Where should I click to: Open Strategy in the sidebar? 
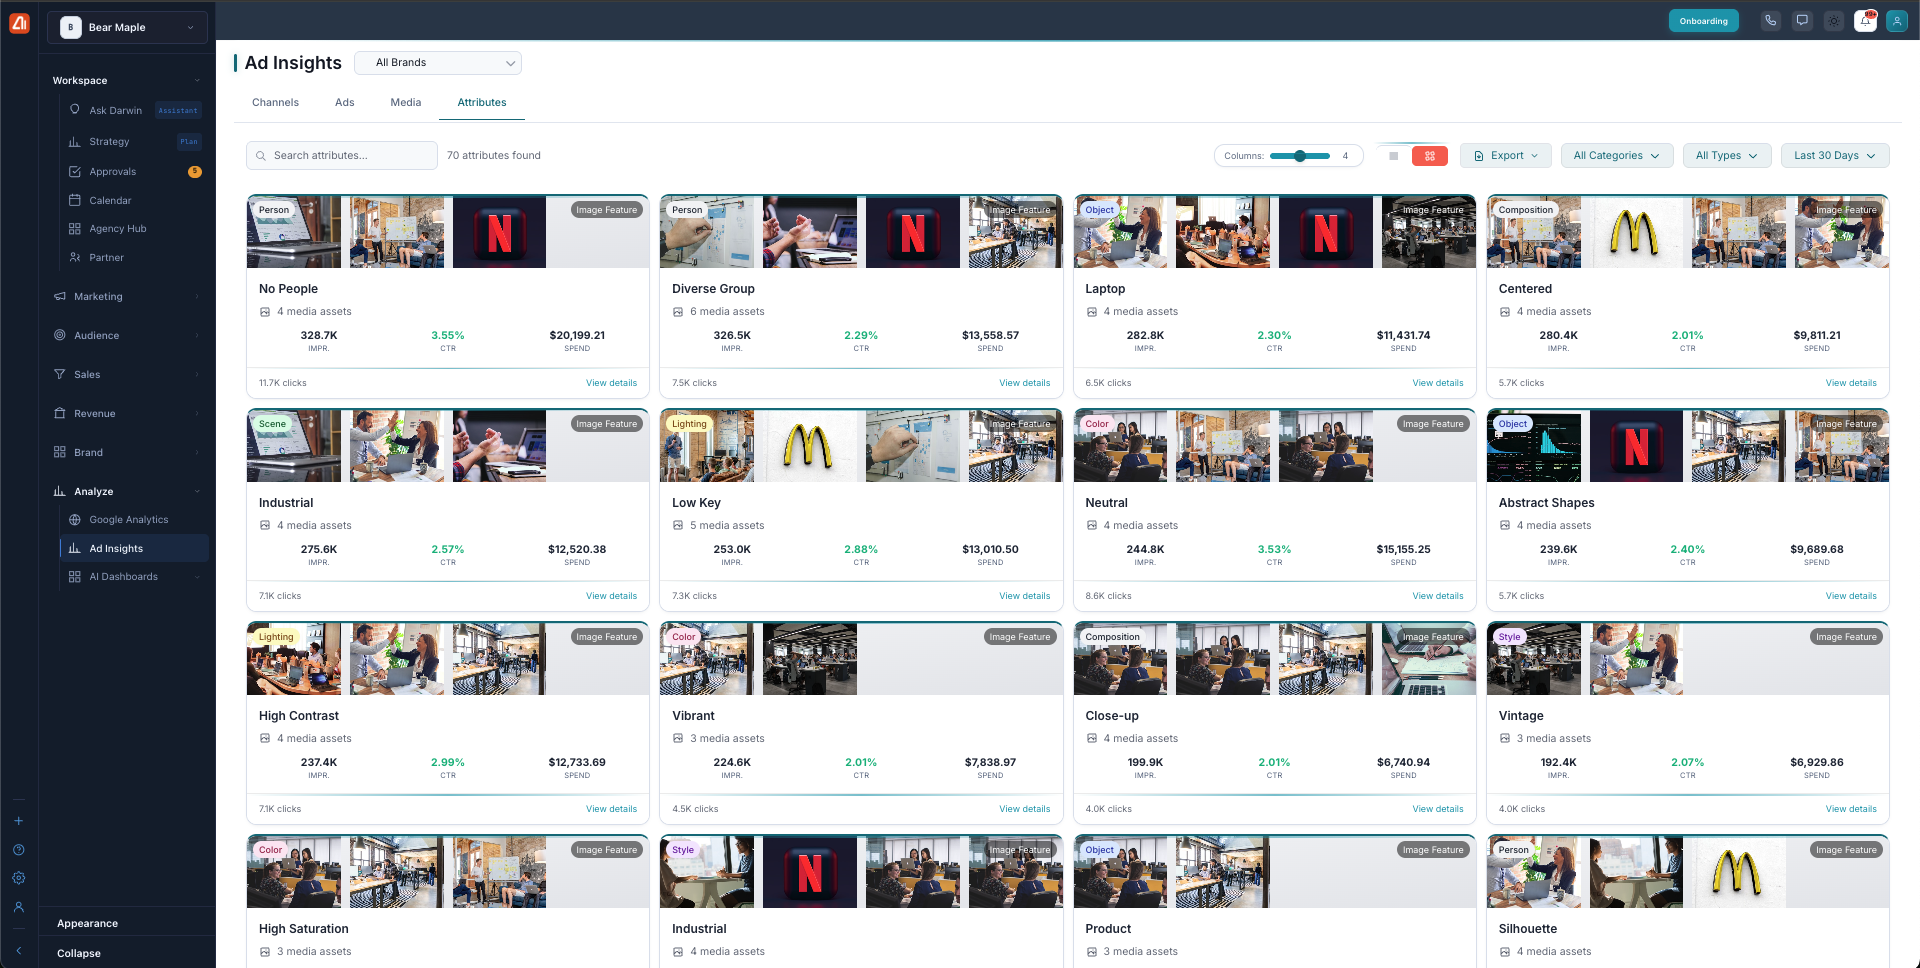pos(135,142)
